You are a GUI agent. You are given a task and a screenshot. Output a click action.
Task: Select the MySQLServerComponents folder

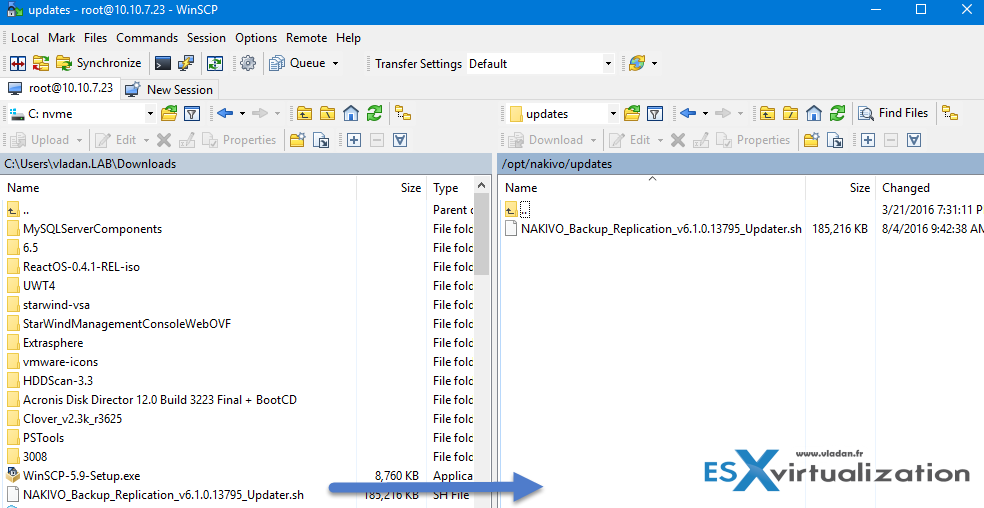pos(92,229)
